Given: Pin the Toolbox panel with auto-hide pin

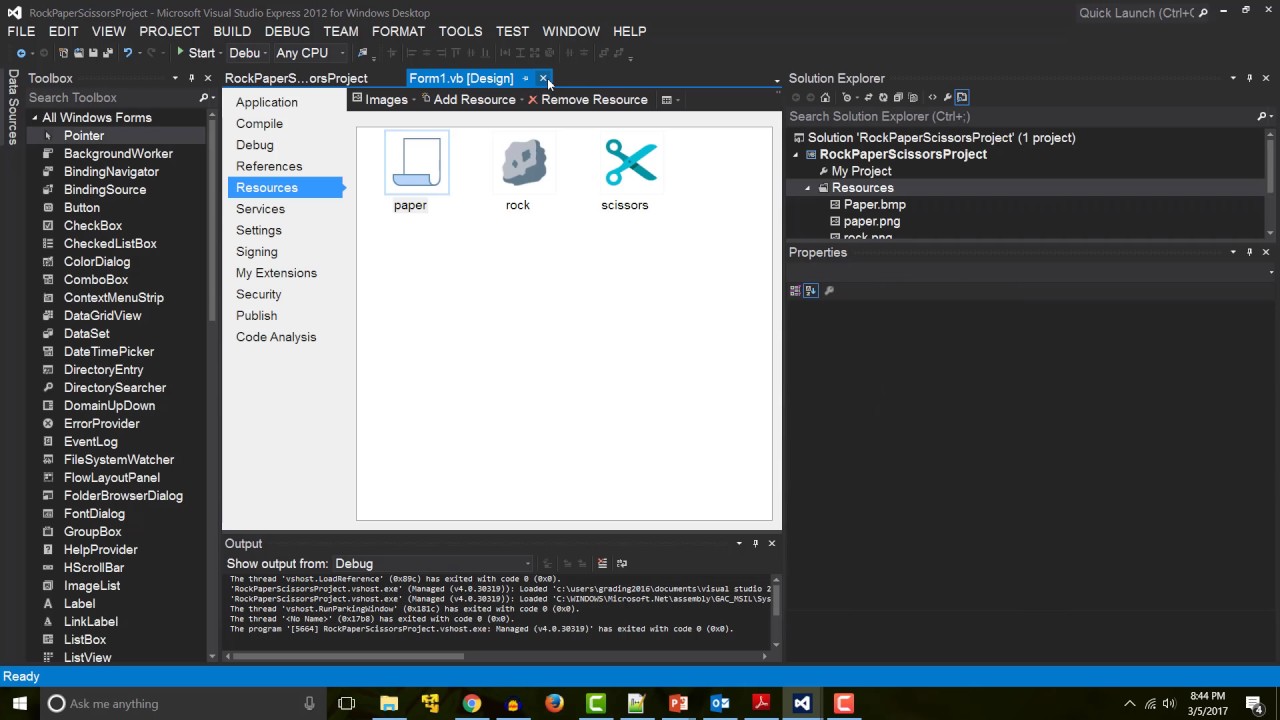Looking at the screenshot, I should [x=191, y=78].
